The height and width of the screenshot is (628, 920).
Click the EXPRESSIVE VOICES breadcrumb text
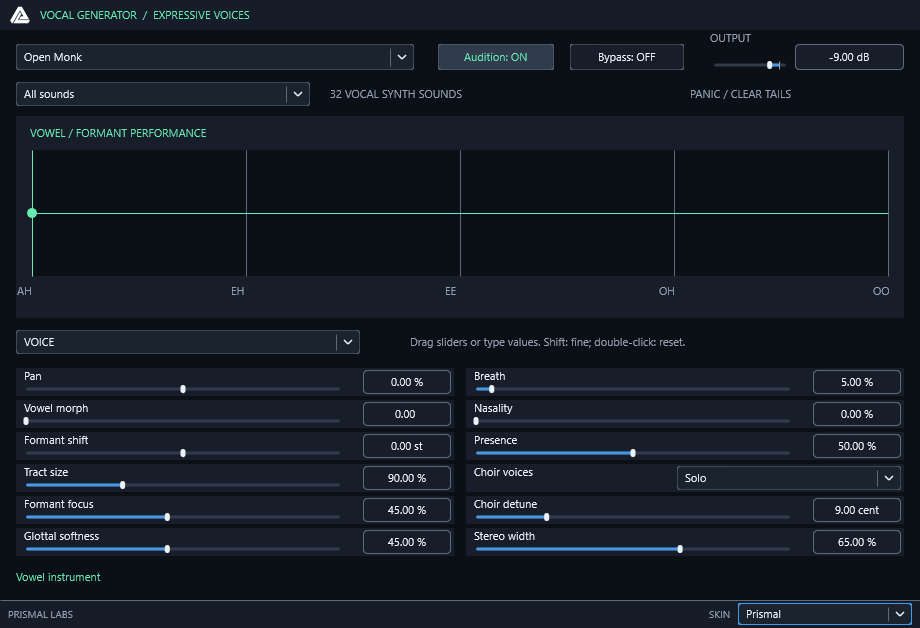coord(201,15)
